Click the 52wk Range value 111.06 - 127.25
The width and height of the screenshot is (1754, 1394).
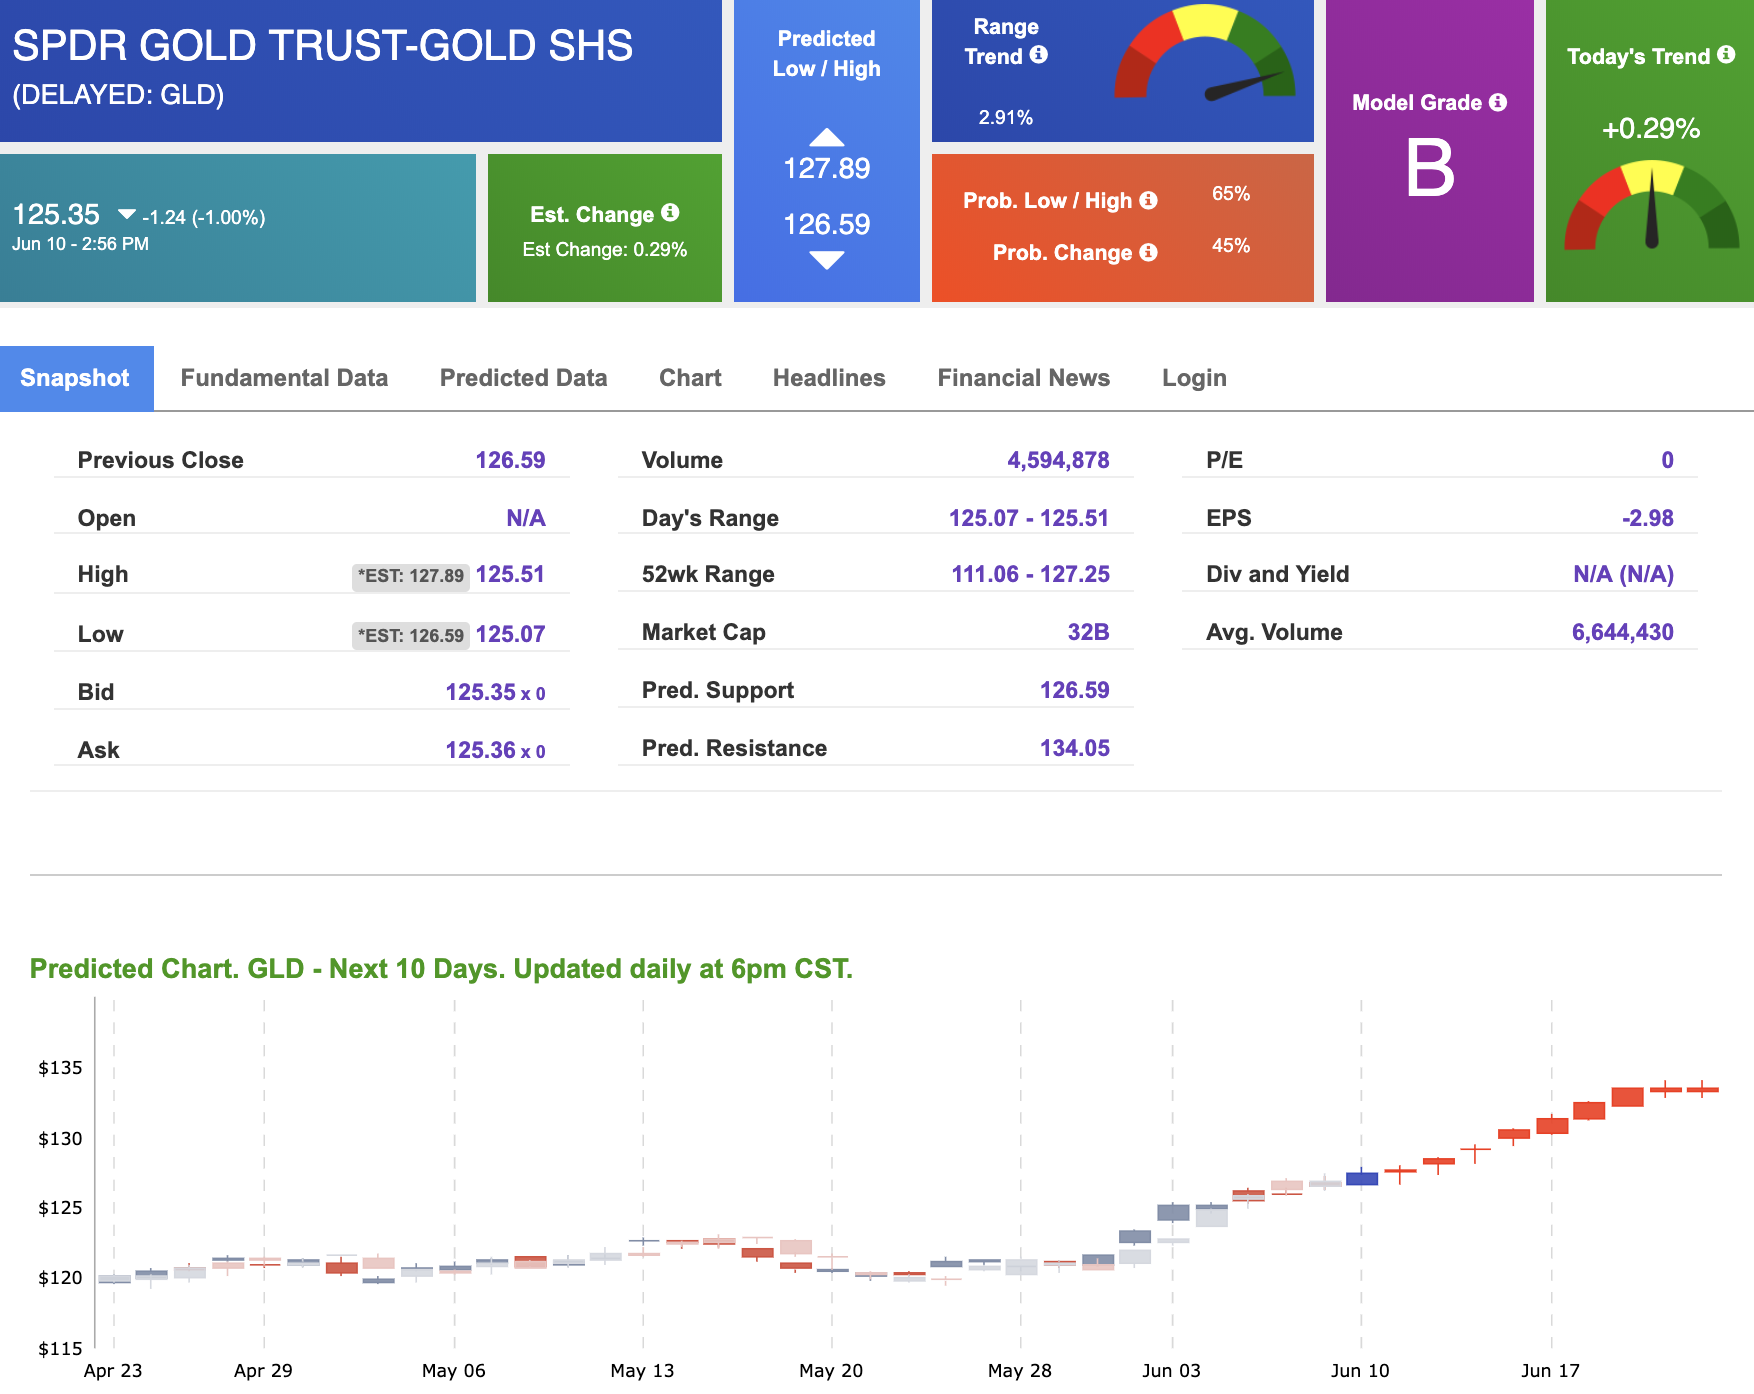pos(1030,574)
